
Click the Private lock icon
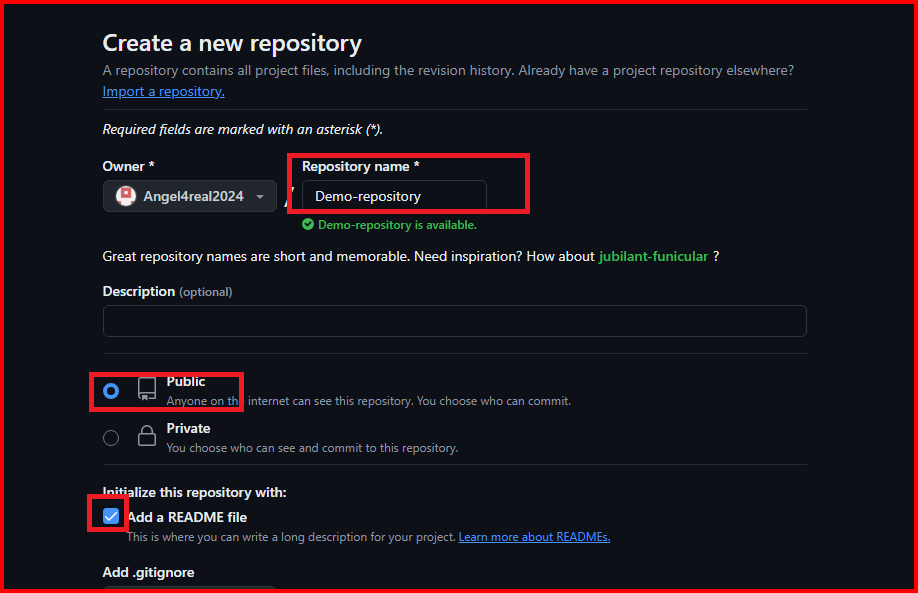[x=147, y=436]
